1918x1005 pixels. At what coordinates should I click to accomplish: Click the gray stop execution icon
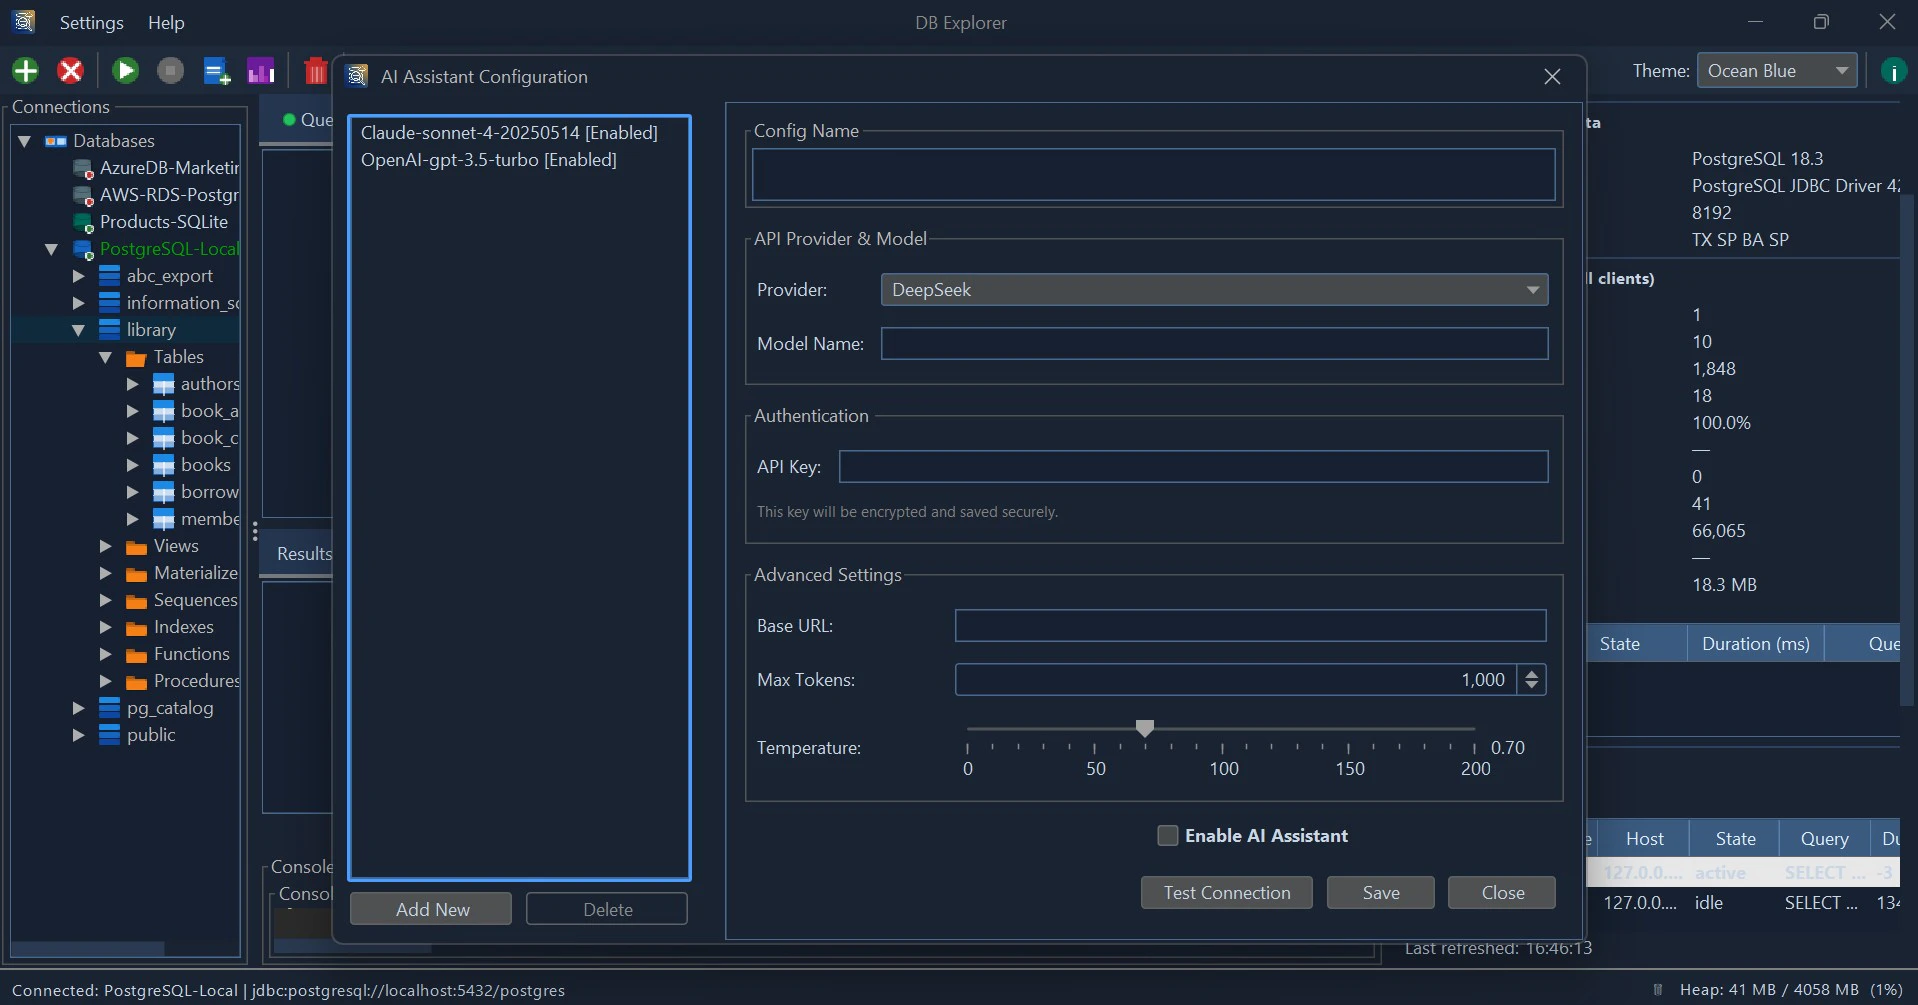coord(169,70)
